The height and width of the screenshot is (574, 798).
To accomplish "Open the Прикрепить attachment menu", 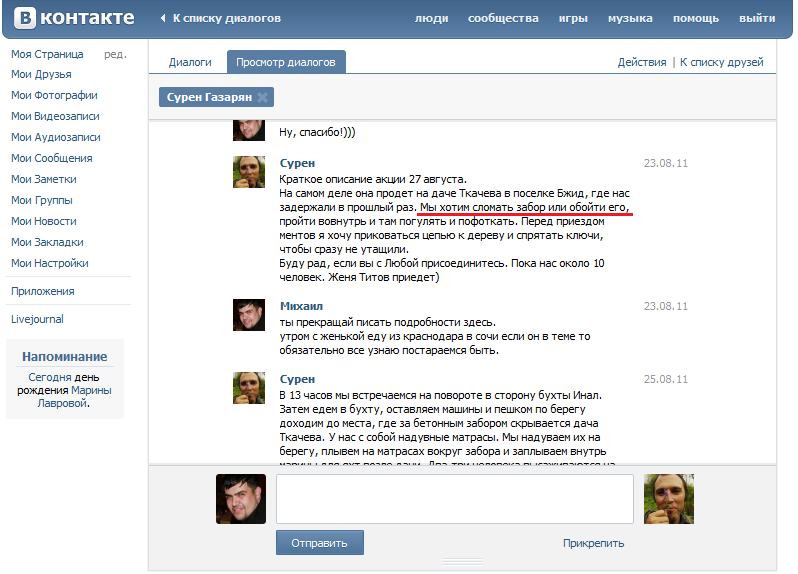I will click(593, 543).
